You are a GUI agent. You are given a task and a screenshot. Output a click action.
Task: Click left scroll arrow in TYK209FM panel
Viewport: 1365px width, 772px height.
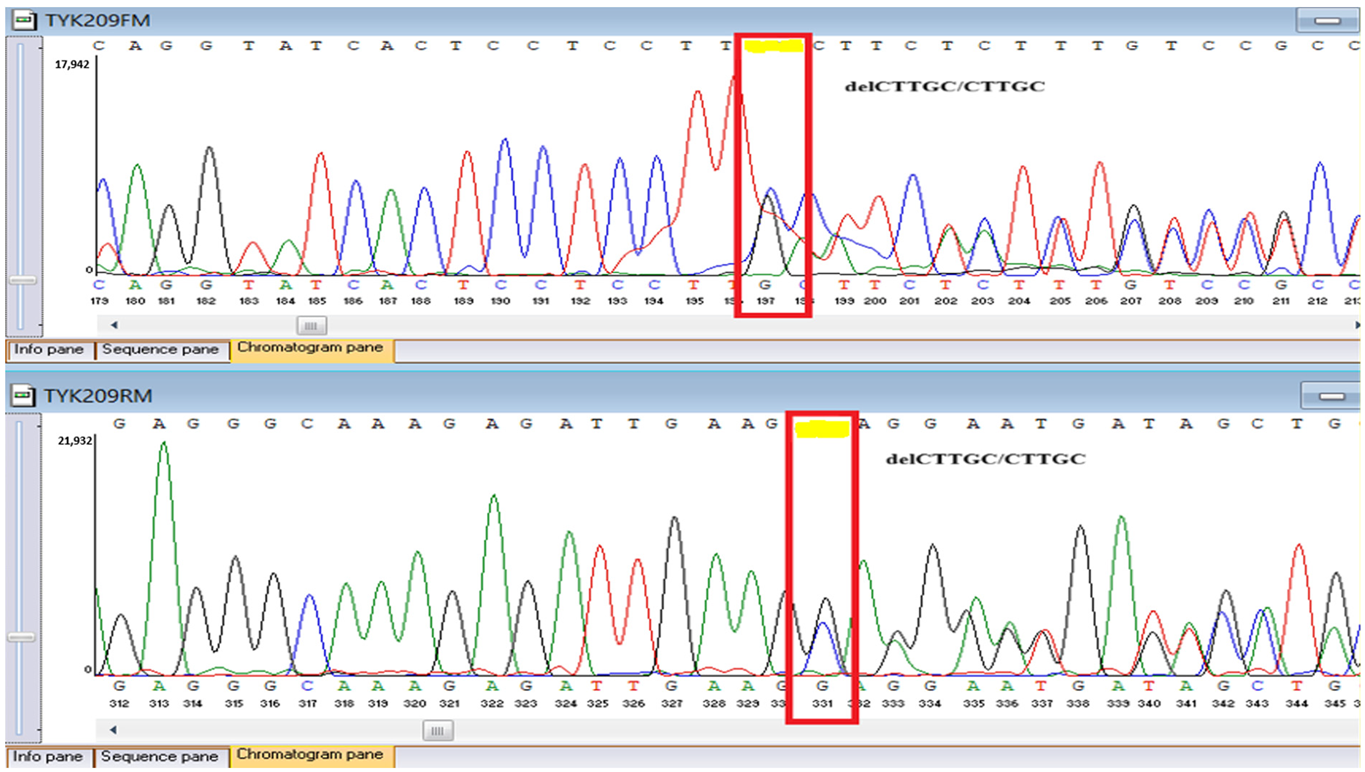point(113,325)
